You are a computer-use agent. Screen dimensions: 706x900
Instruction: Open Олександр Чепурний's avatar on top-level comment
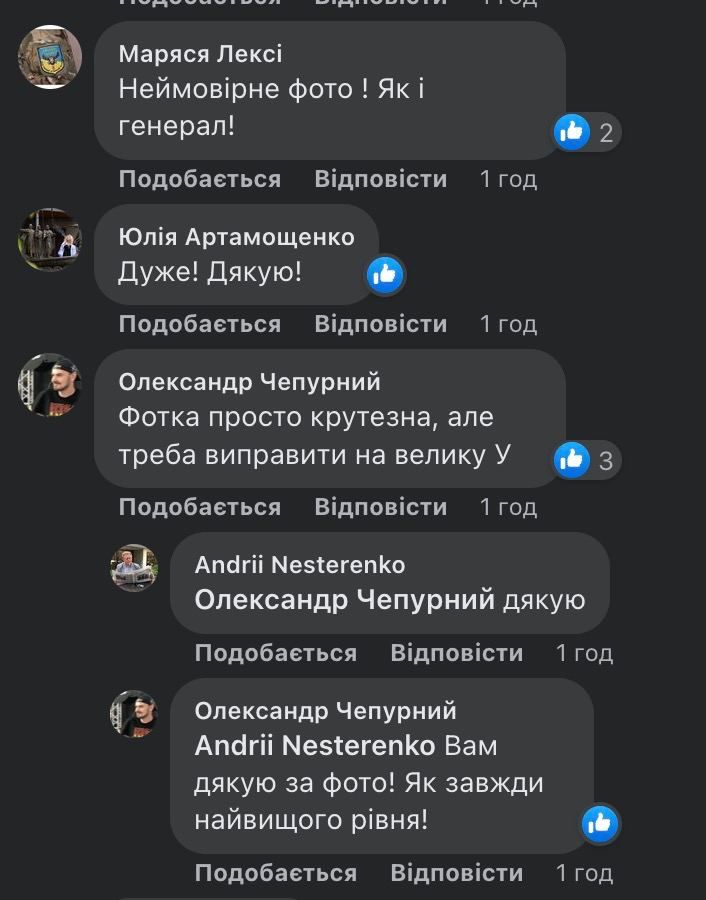coord(49,385)
